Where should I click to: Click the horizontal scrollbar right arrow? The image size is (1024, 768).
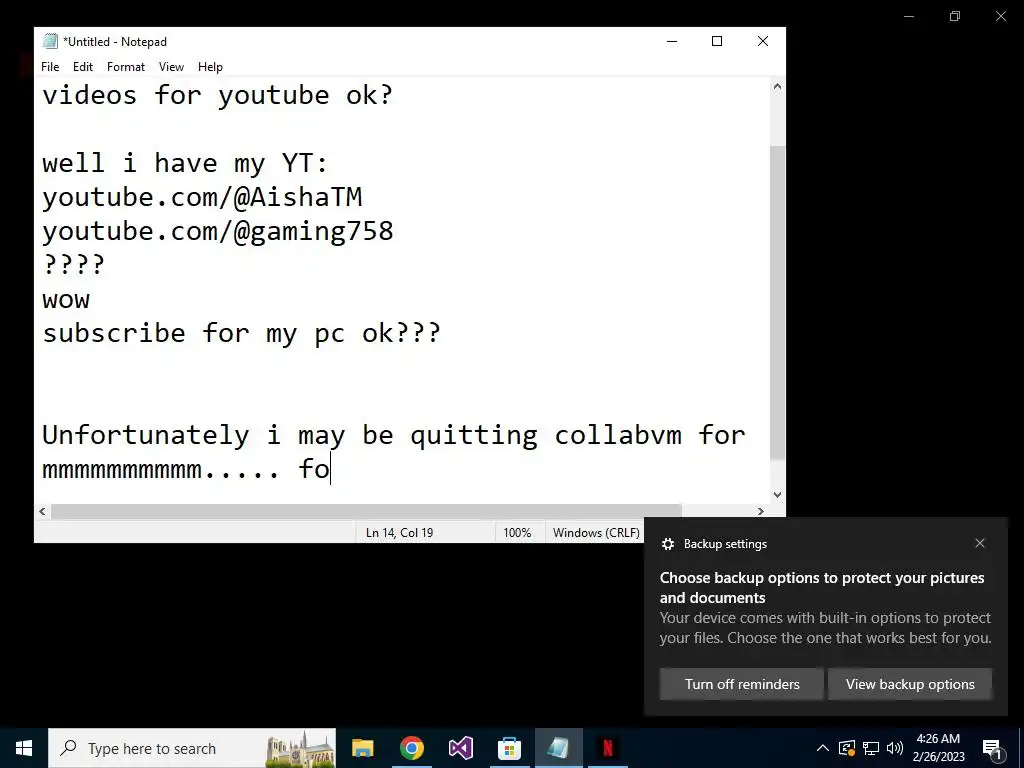point(761,511)
